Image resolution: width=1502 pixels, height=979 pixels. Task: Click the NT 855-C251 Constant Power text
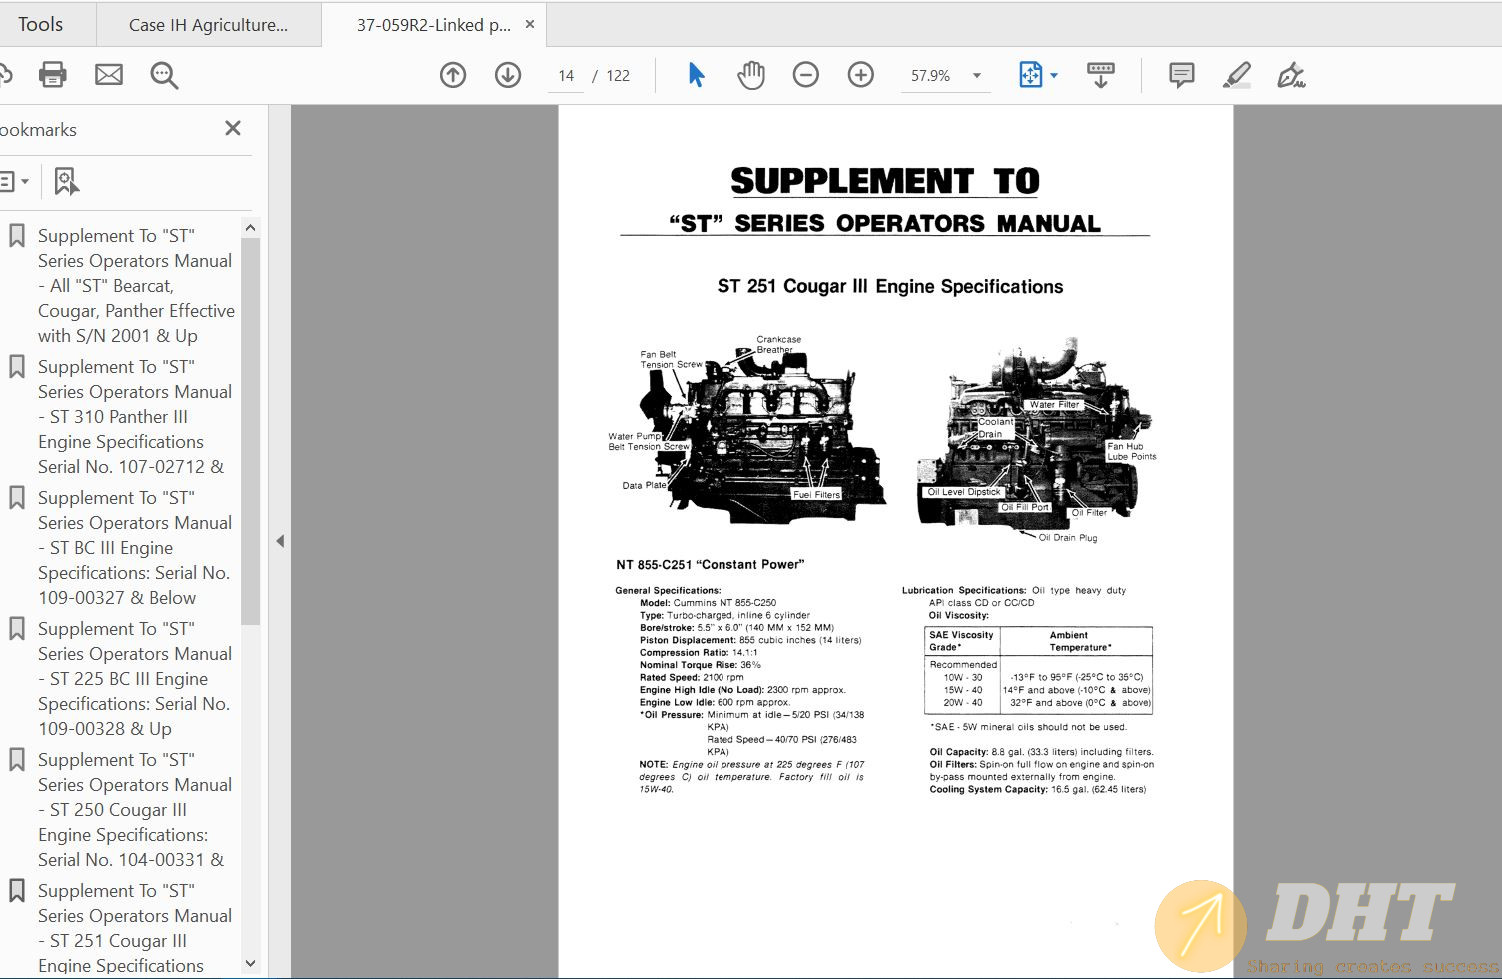[710, 565]
